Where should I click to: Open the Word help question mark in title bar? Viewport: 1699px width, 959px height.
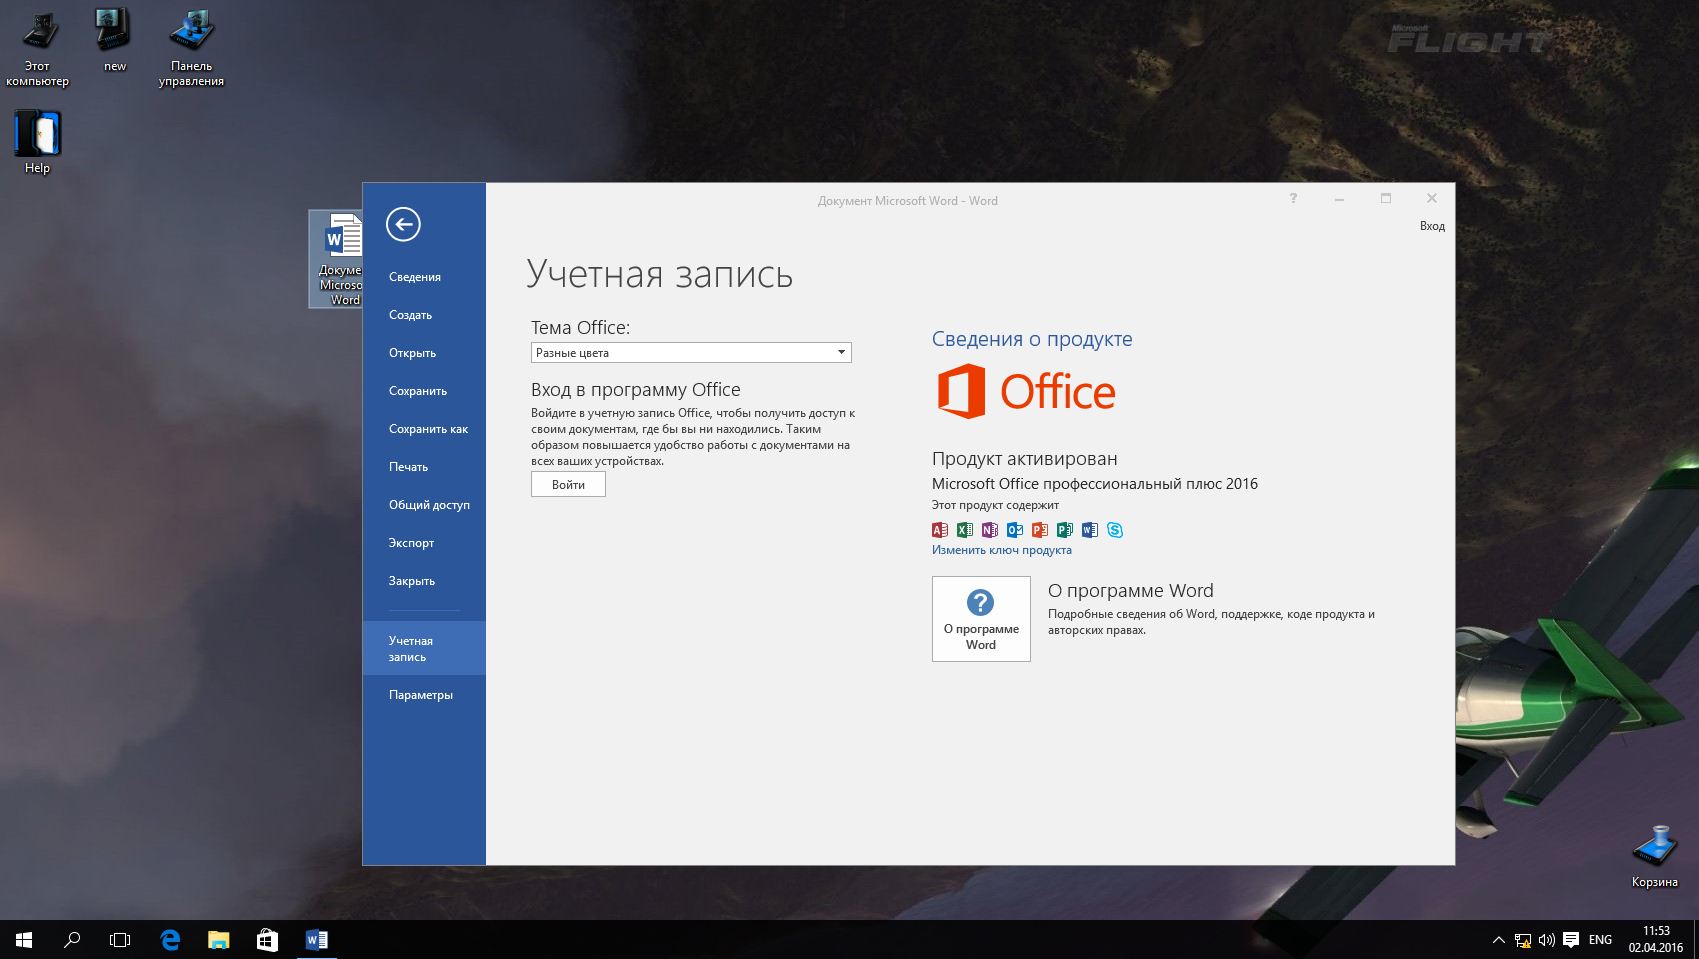1293,199
